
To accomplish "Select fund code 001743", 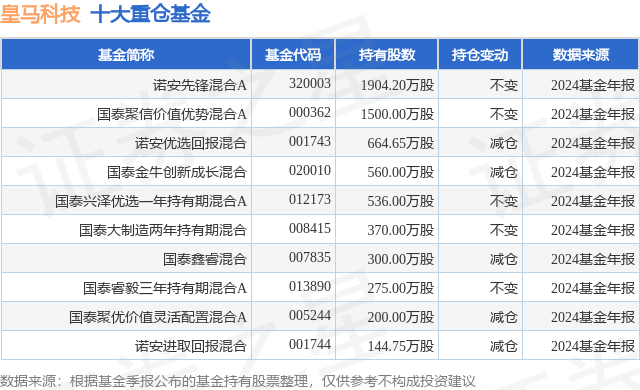I will (x=310, y=142).
